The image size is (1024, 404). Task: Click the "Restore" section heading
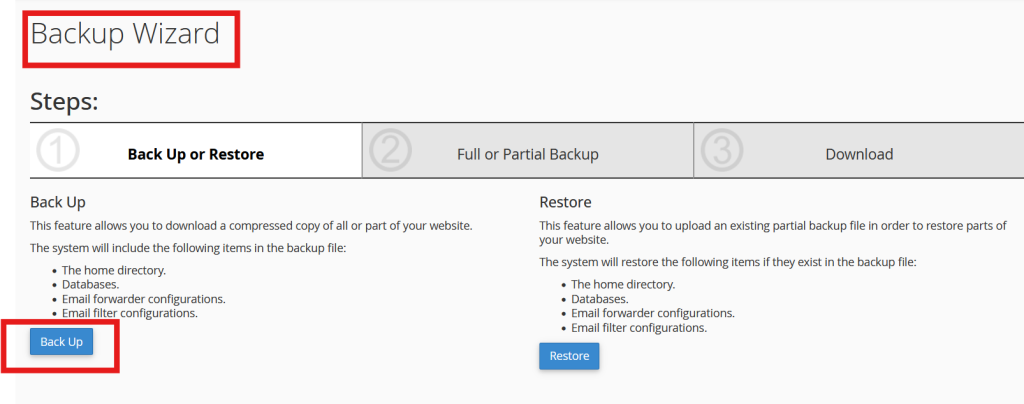(565, 202)
